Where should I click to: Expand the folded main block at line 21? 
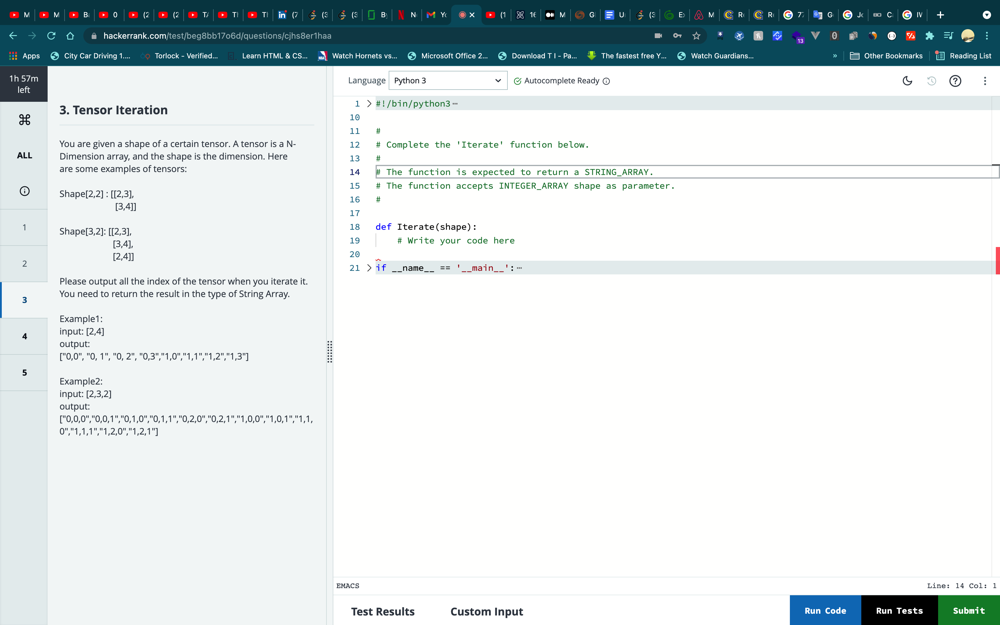click(369, 268)
